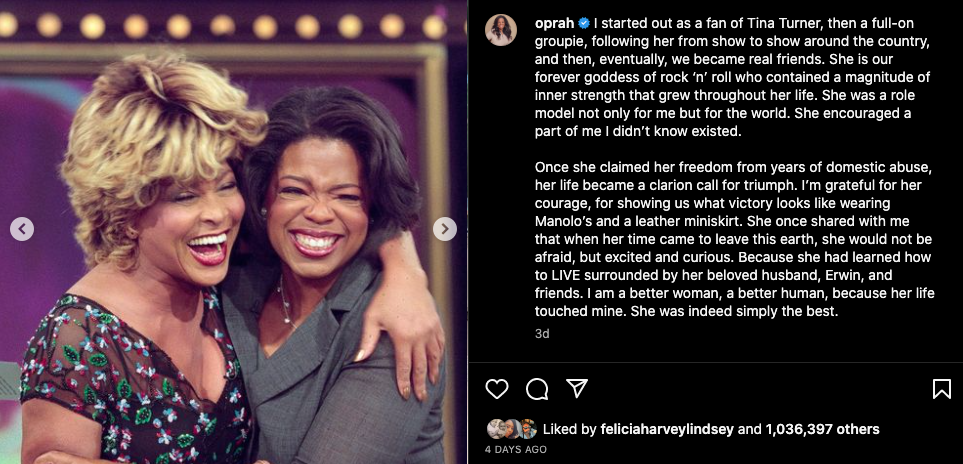This screenshot has height=464, width=963.
Task: Share the post using the paper plane icon
Action: (x=577, y=389)
